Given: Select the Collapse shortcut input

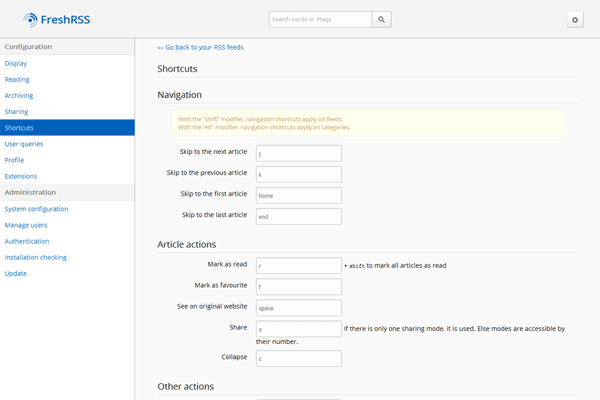Looking at the screenshot, I should coord(298,358).
